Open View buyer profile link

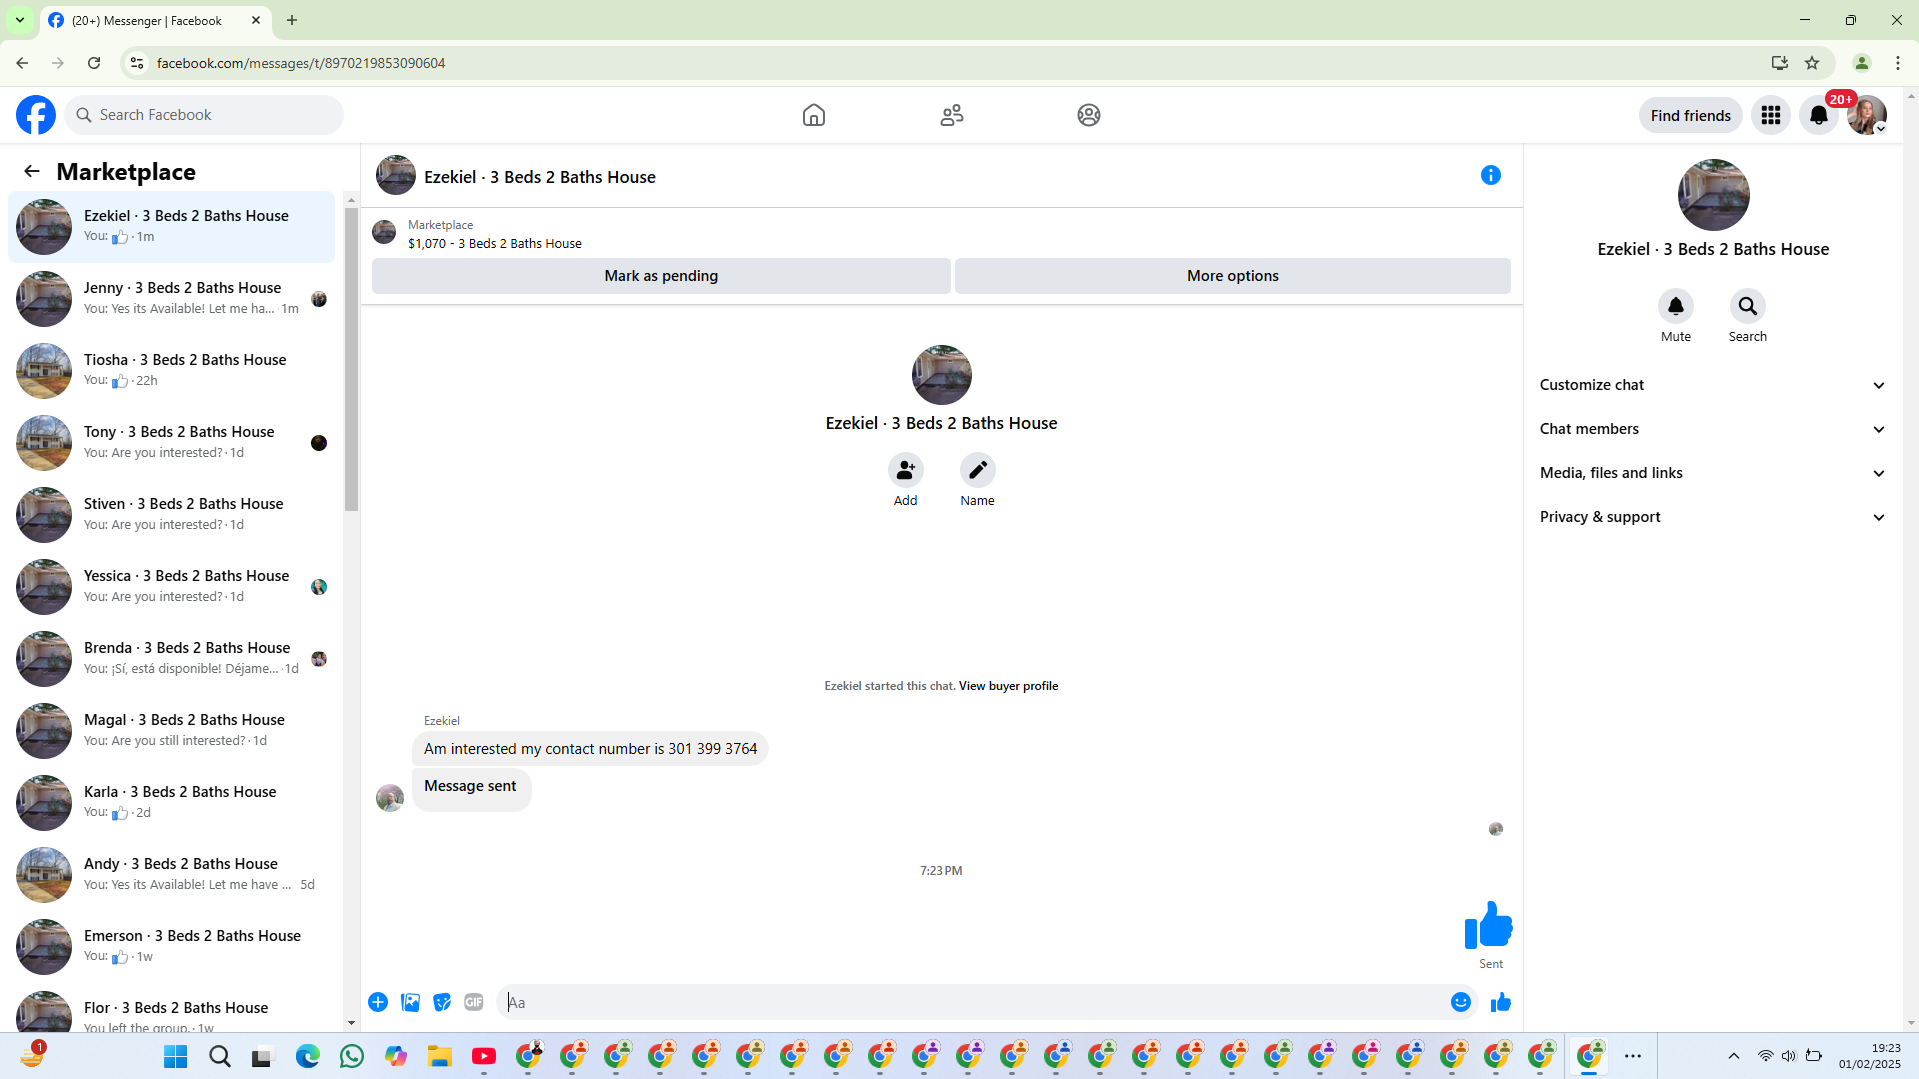pyautogui.click(x=1008, y=686)
